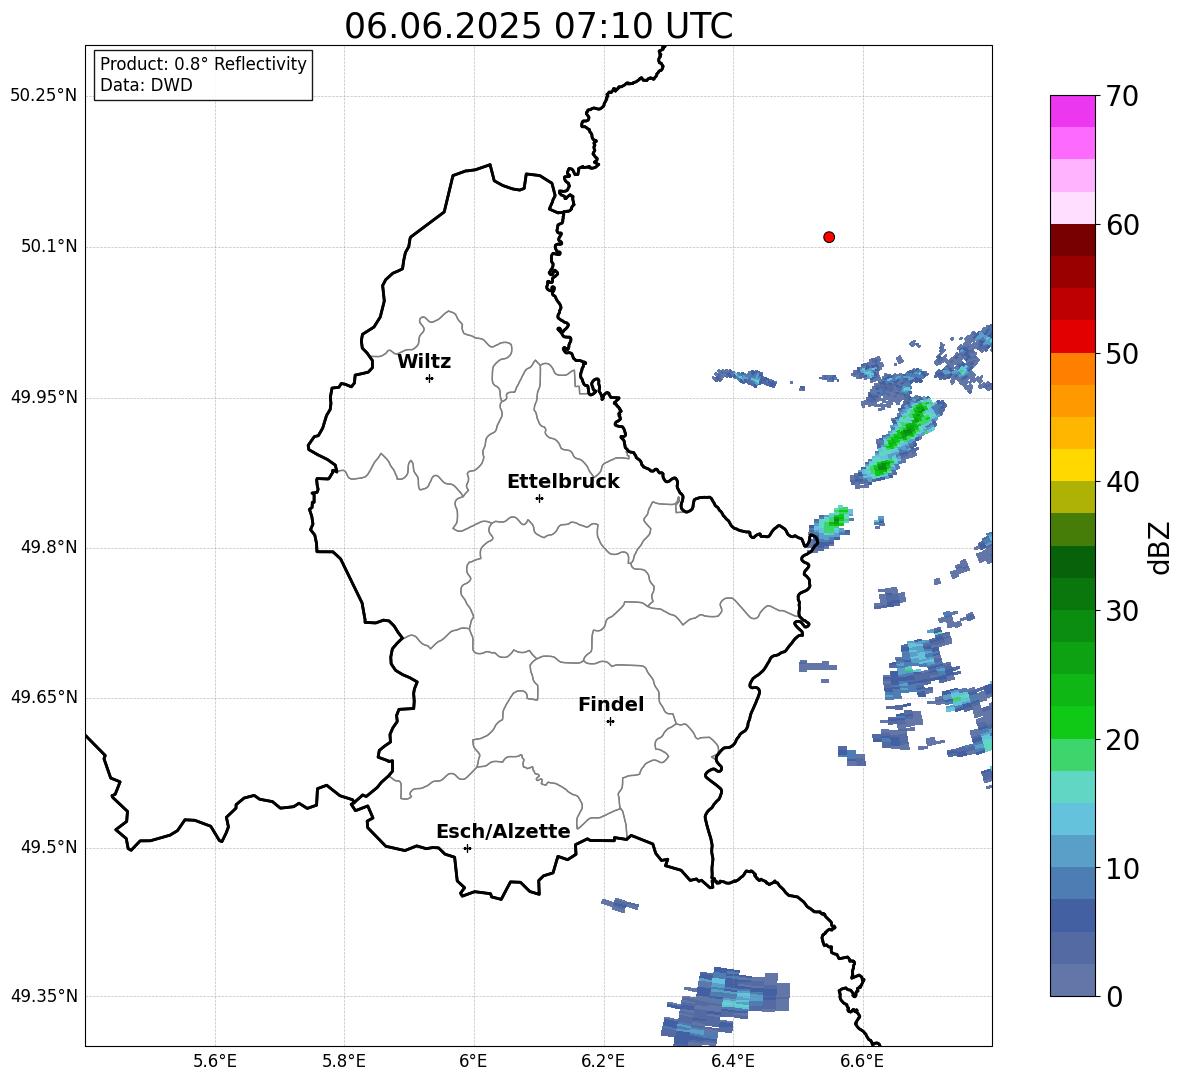Image resolution: width=1184 pixels, height=1081 pixels.
Task: Click the Wiltz cross marker
Action: point(429,378)
